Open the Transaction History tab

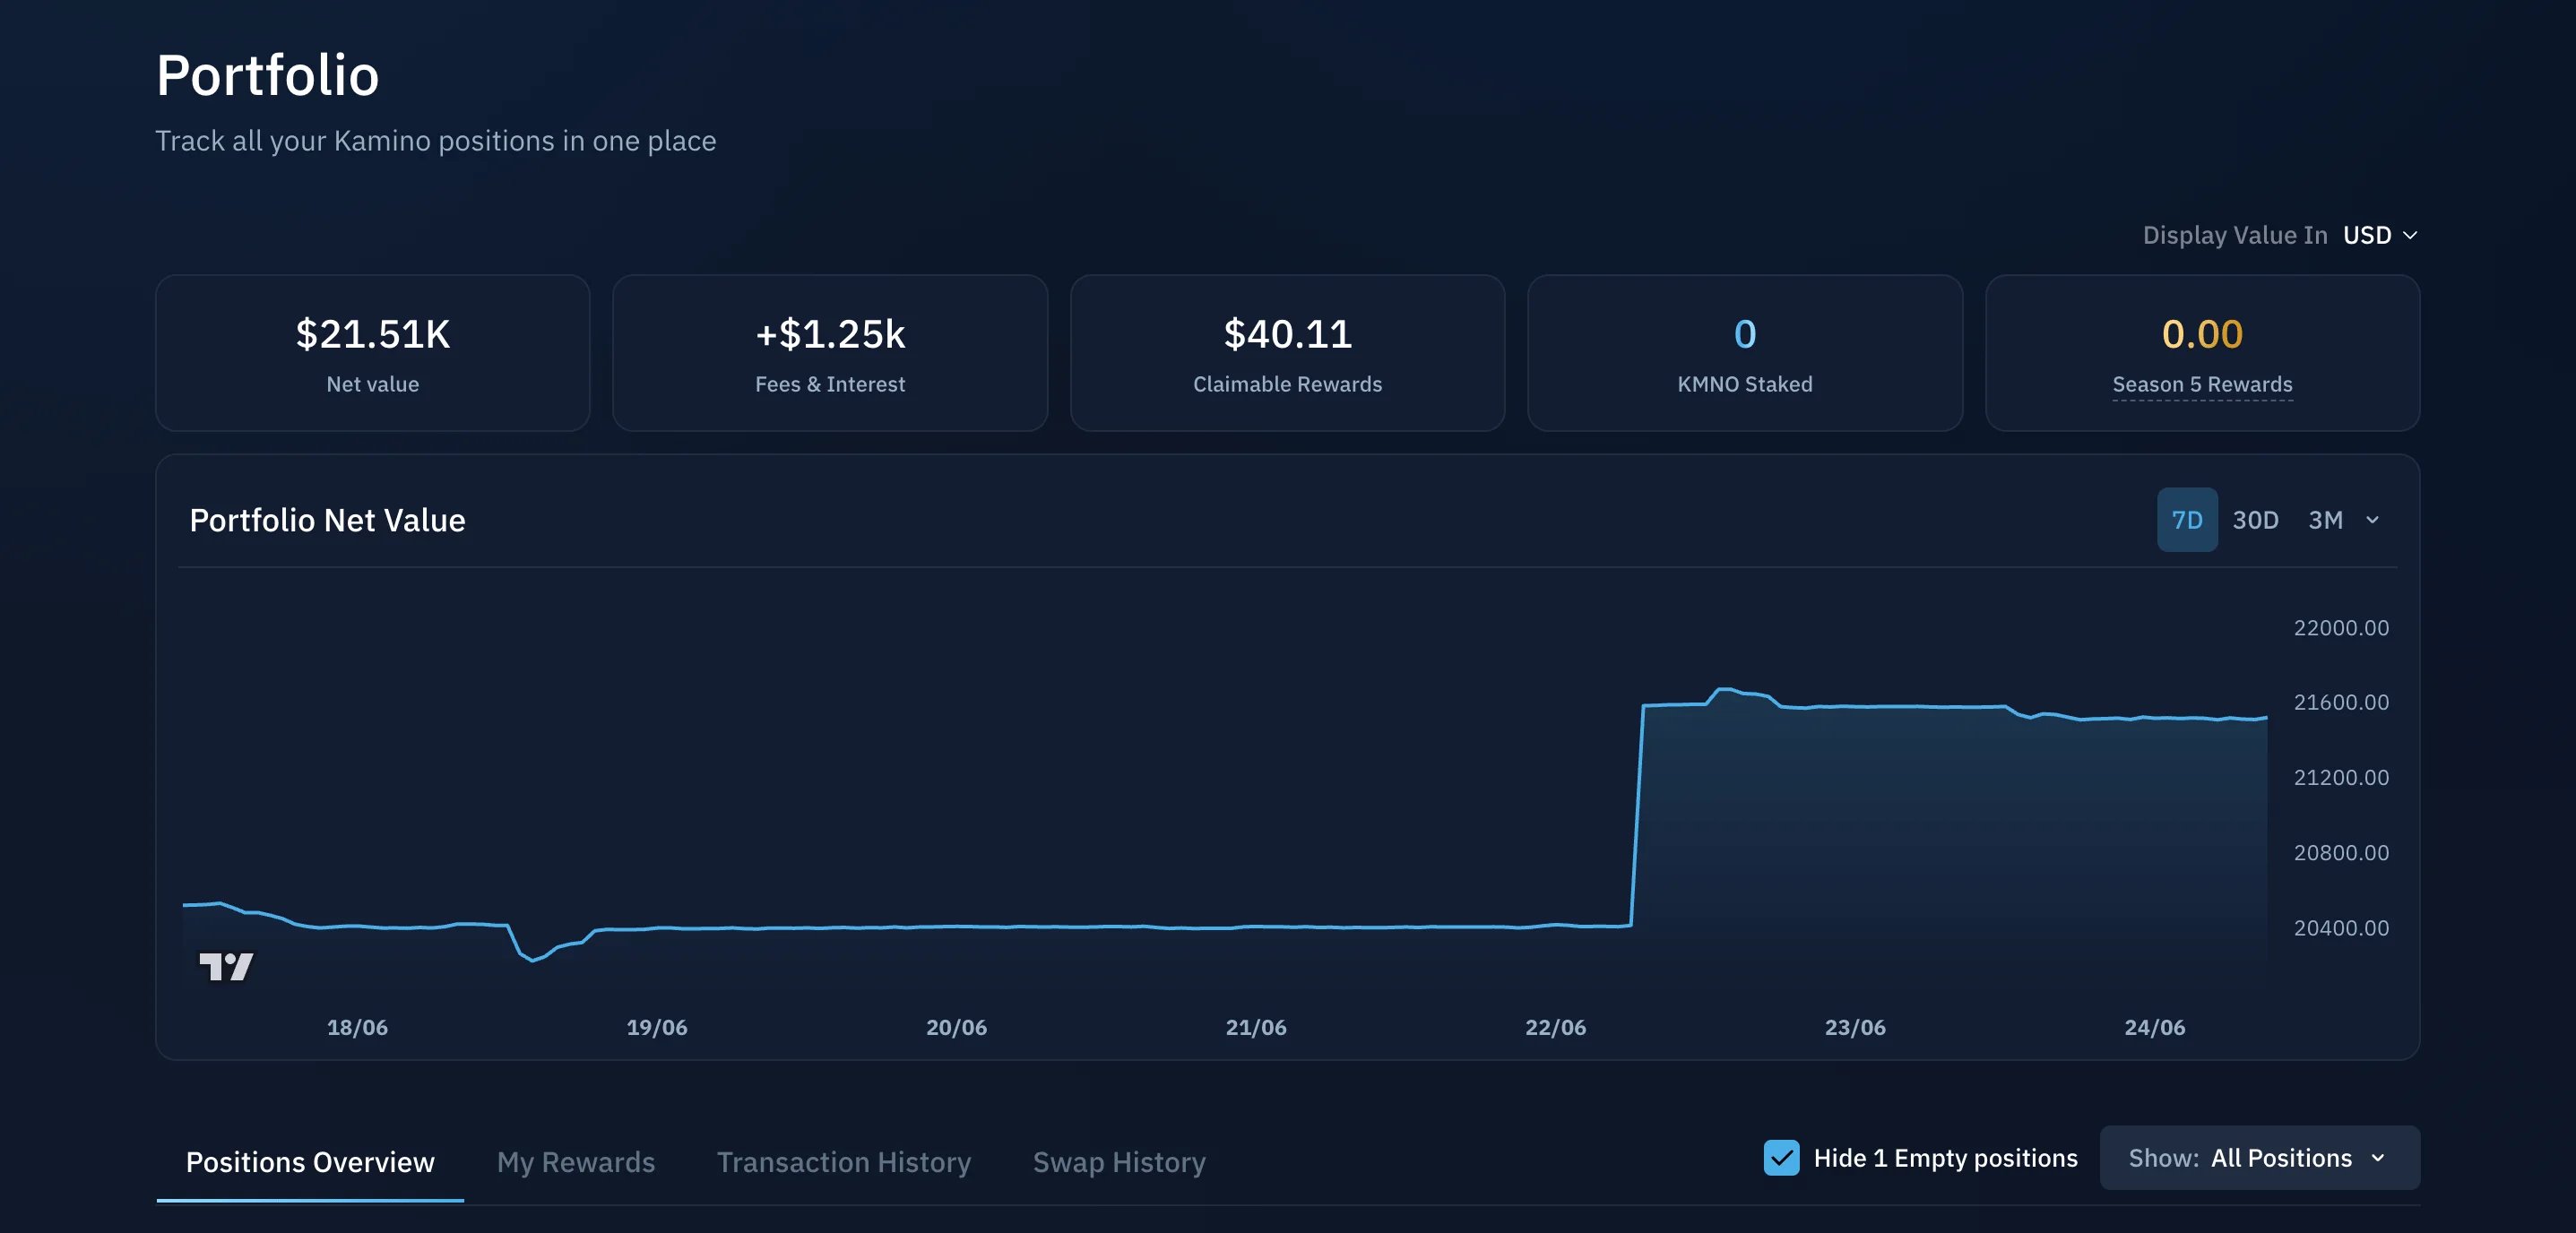click(844, 1162)
